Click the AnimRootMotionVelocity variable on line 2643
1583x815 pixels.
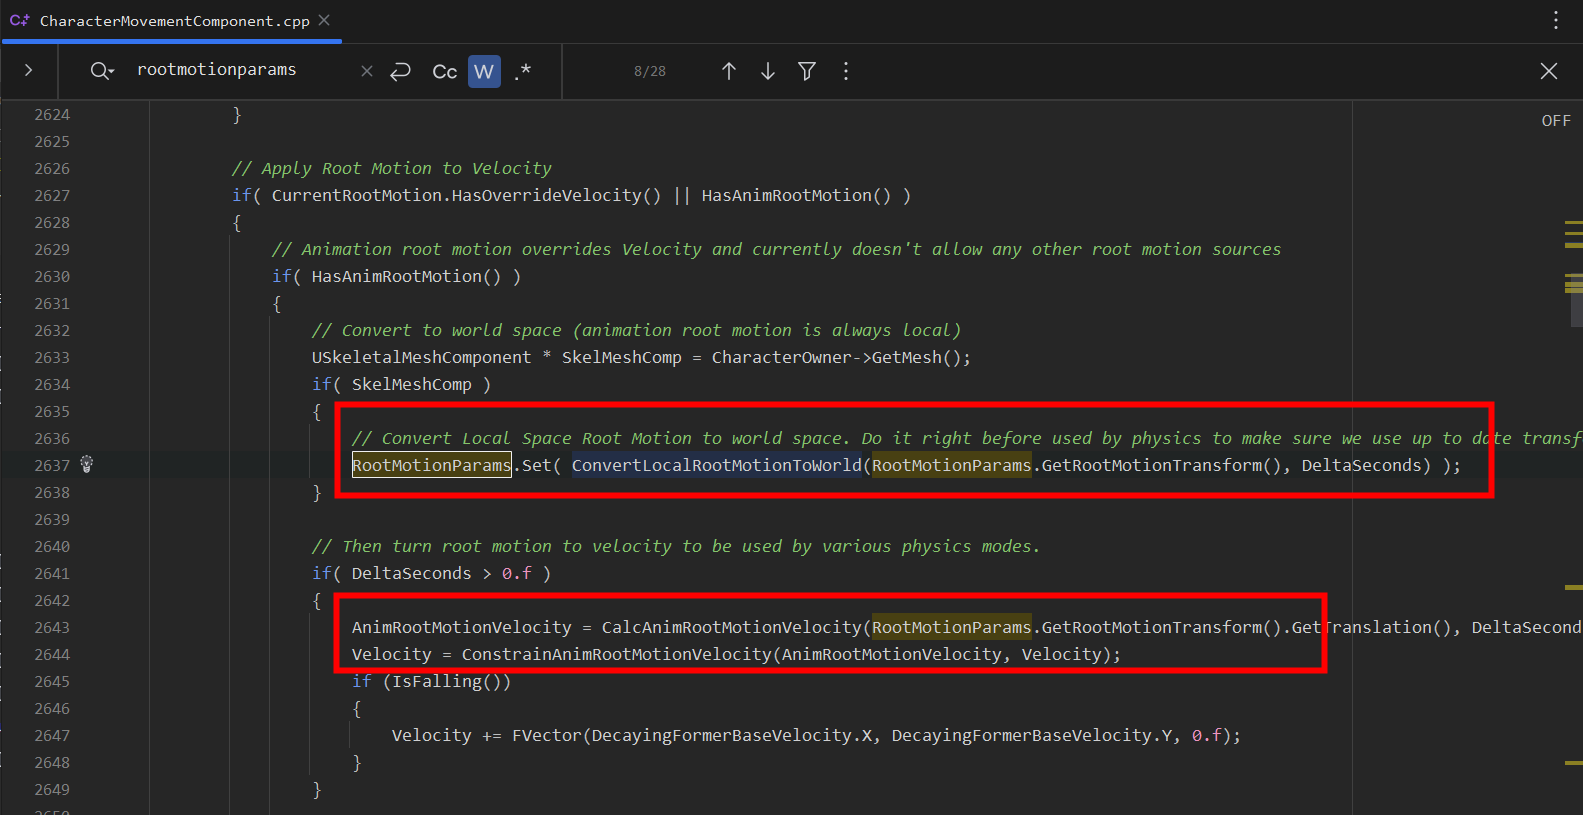[x=461, y=627]
